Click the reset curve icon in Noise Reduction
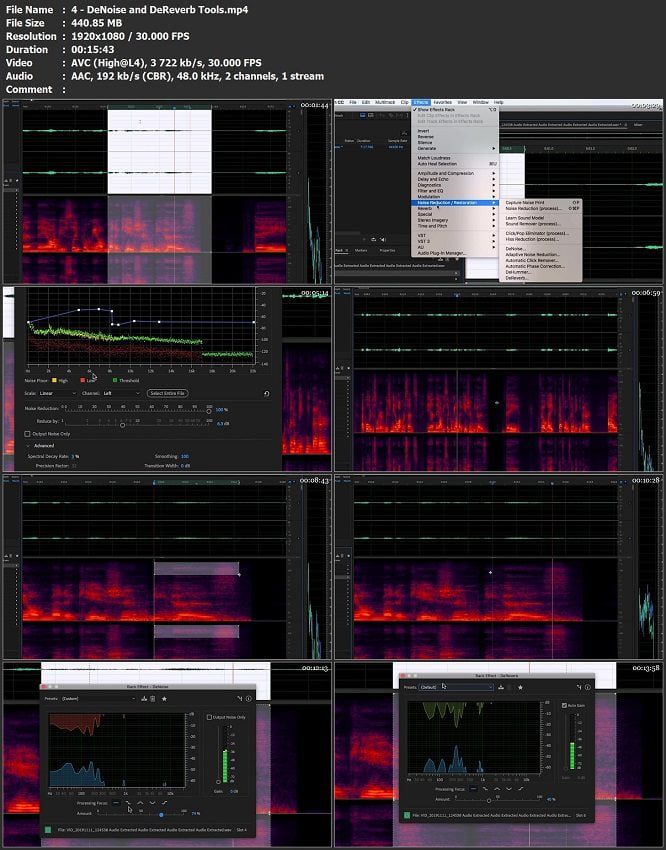Viewport: 666px width, 850px height. 266,394
